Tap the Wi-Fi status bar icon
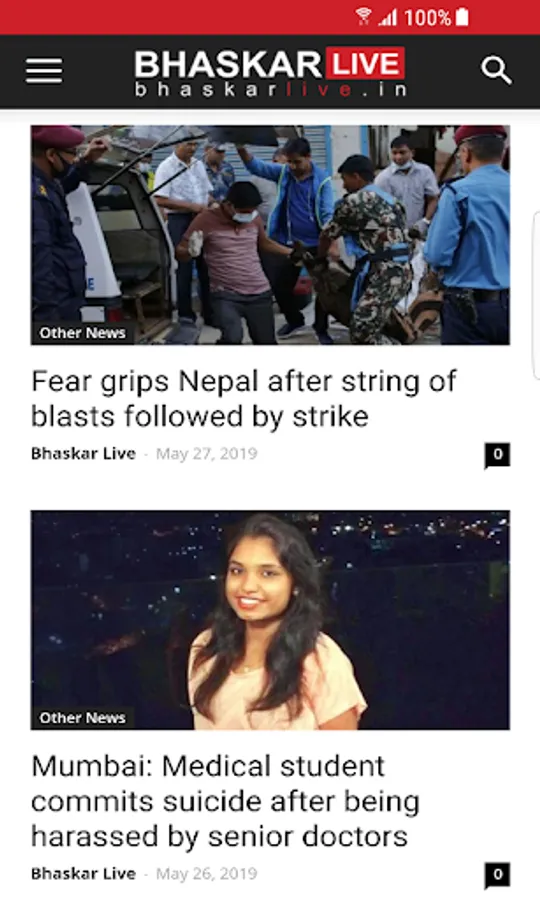The image size is (540, 900). pyautogui.click(x=363, y=17)
